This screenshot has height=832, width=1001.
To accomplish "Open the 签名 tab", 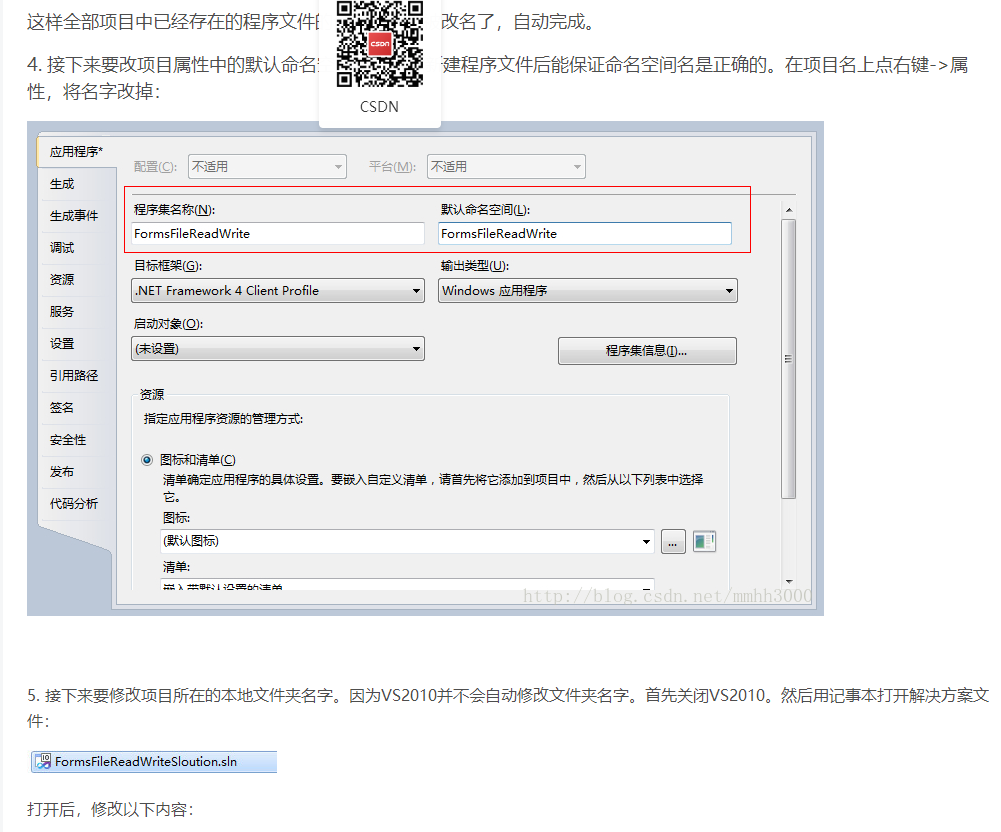I will click(x=62, y=407).
